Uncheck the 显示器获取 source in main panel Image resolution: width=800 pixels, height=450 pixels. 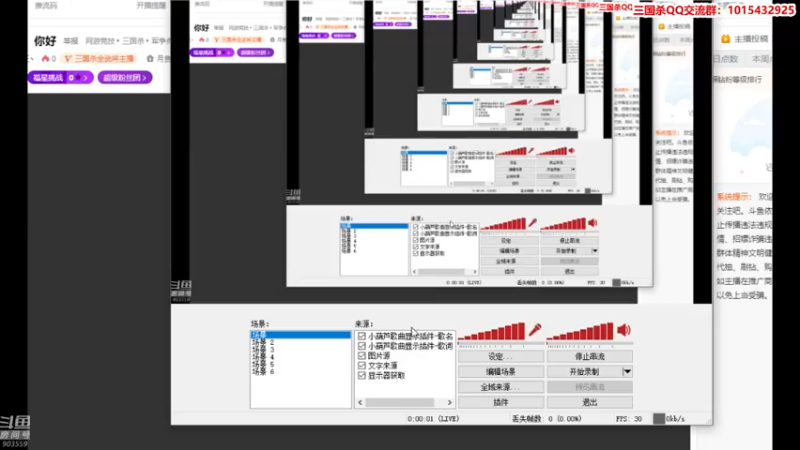[362, 376]
